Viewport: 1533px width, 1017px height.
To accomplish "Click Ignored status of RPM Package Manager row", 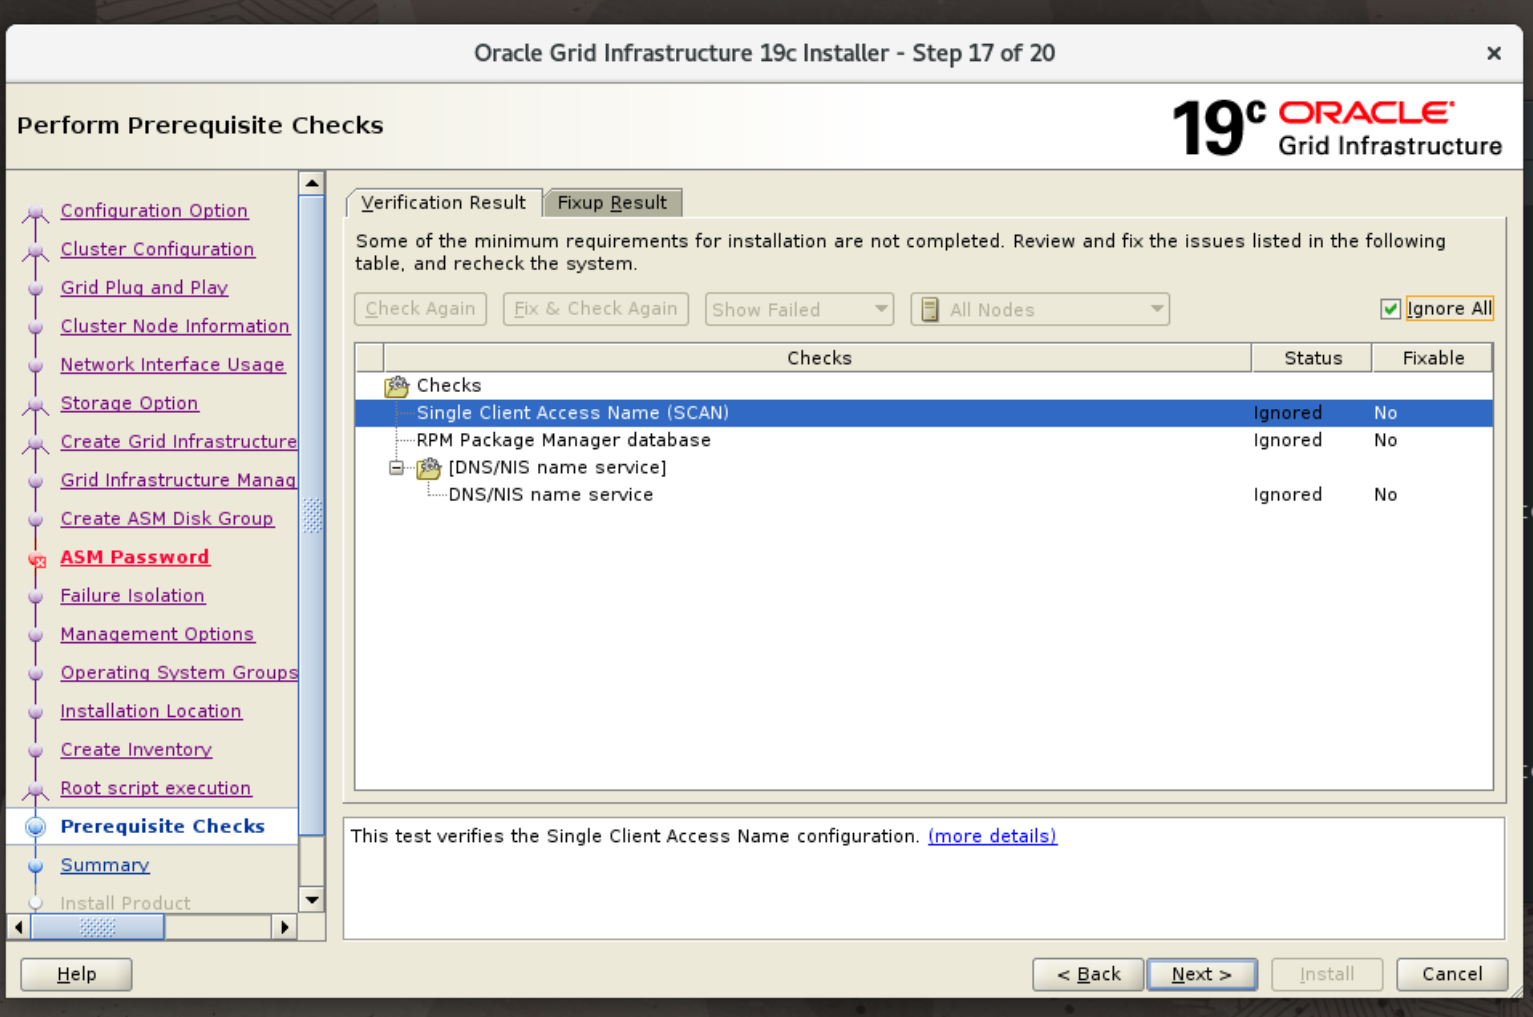I will 1288,440.
